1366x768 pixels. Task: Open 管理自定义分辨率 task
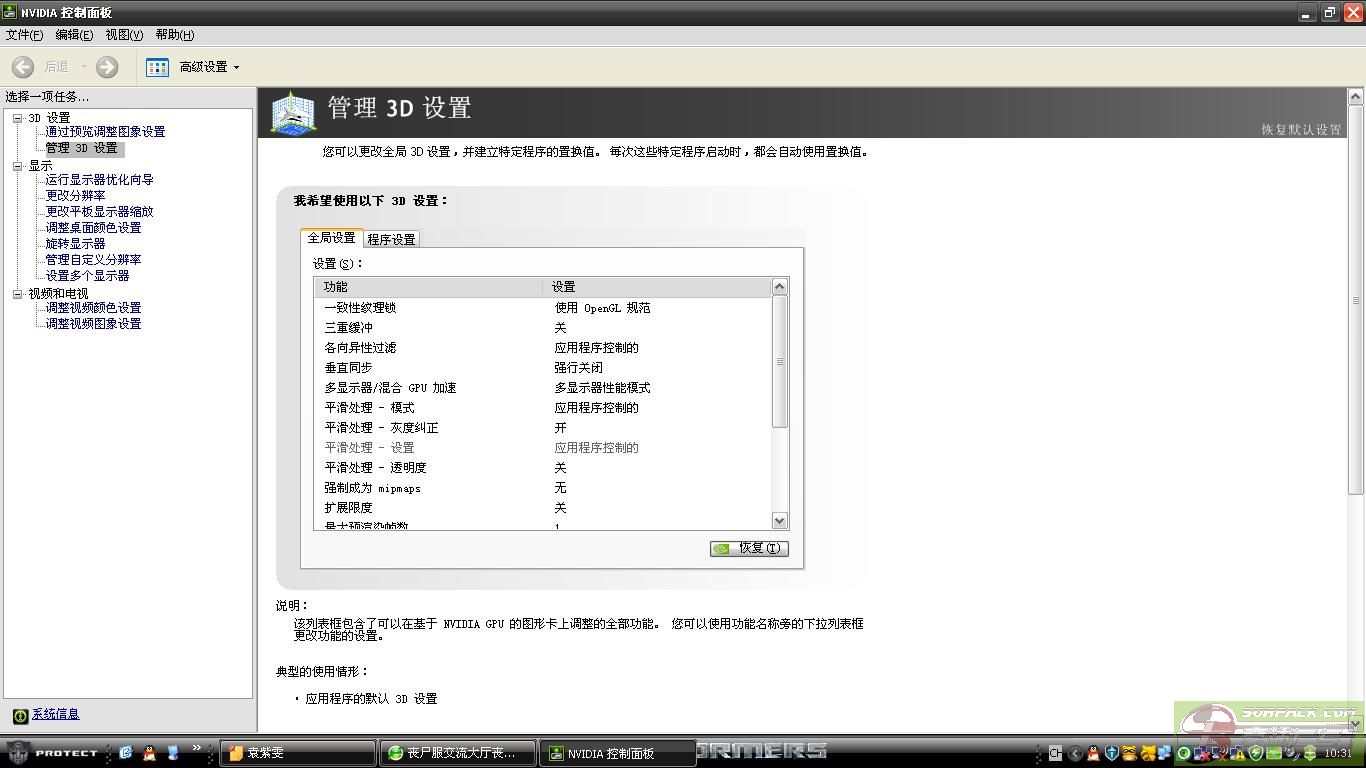[x=93, y=260]
